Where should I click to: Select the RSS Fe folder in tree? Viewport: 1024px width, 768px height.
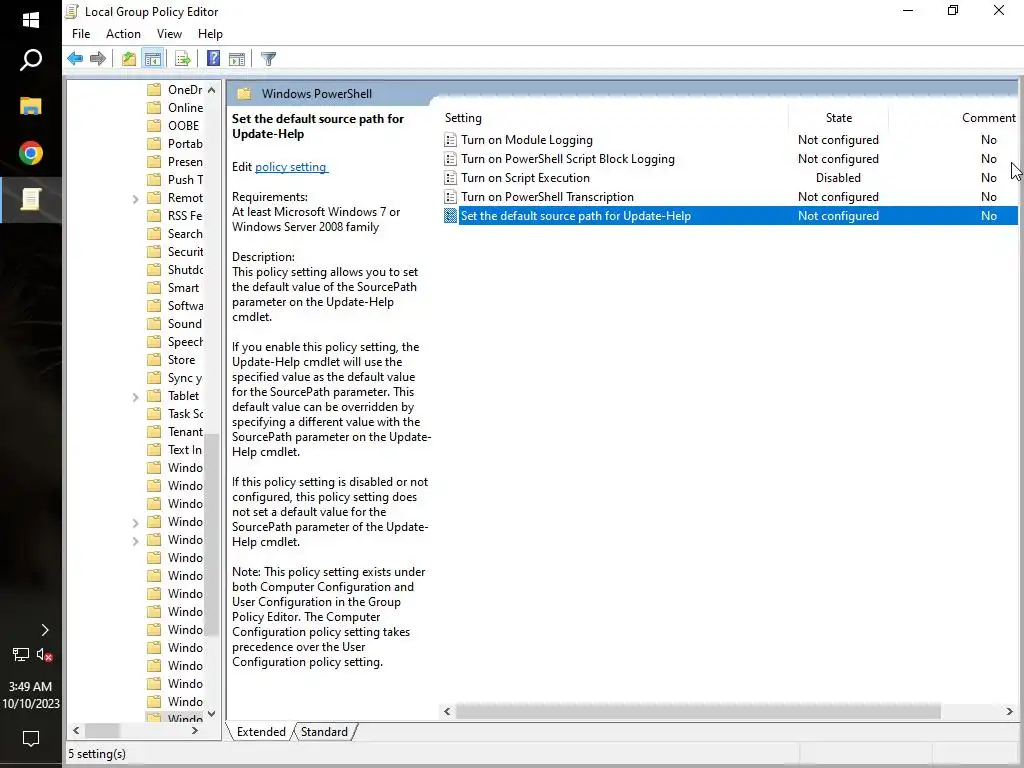tap(185, 216)
